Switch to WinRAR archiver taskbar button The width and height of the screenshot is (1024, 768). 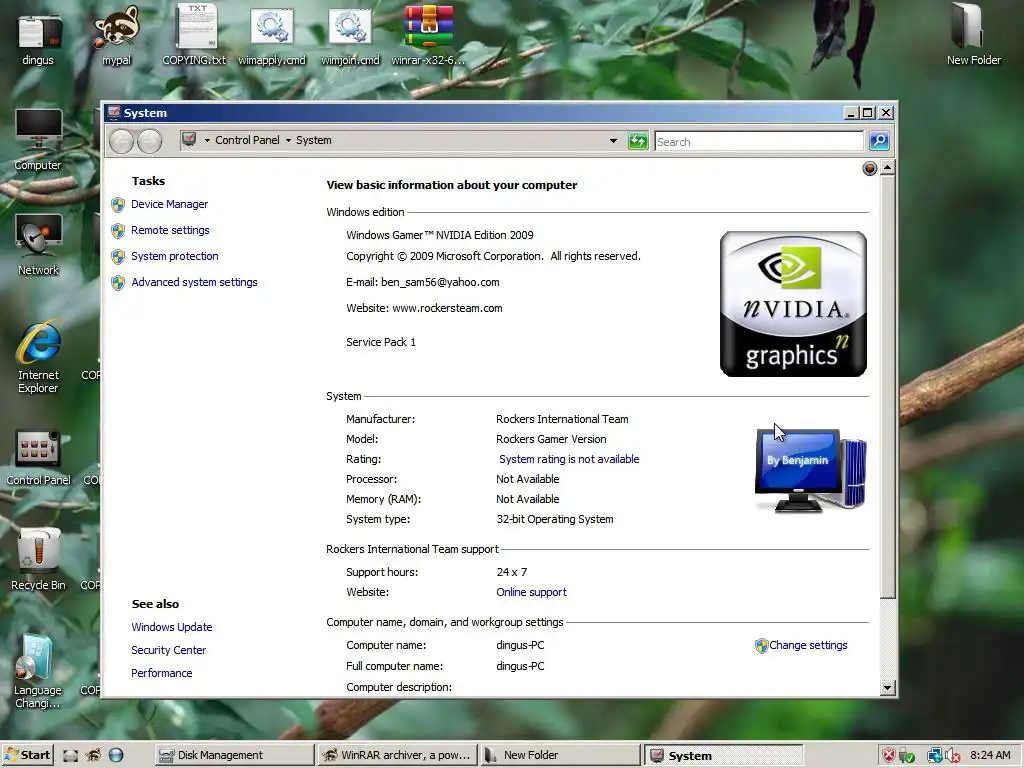[398, 755]
